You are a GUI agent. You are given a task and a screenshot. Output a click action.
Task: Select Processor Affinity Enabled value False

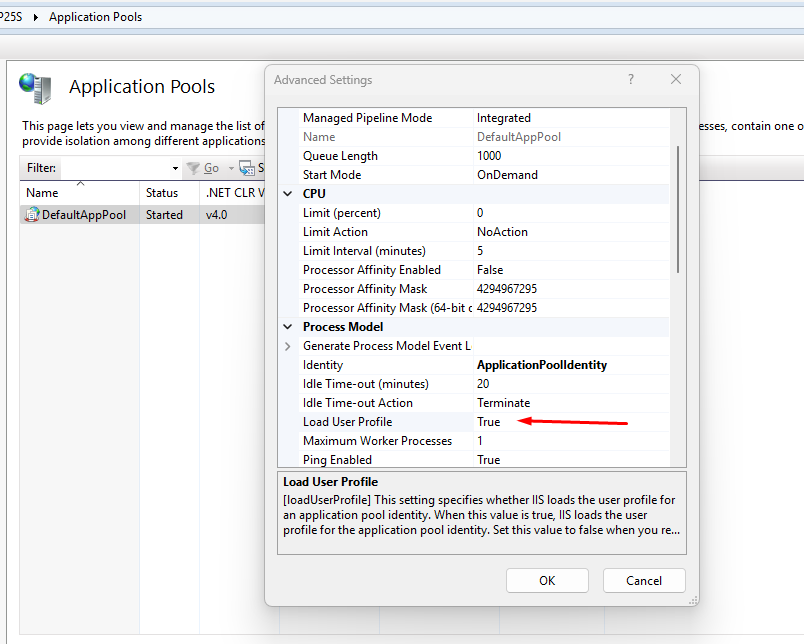click(x=490, y=270)
